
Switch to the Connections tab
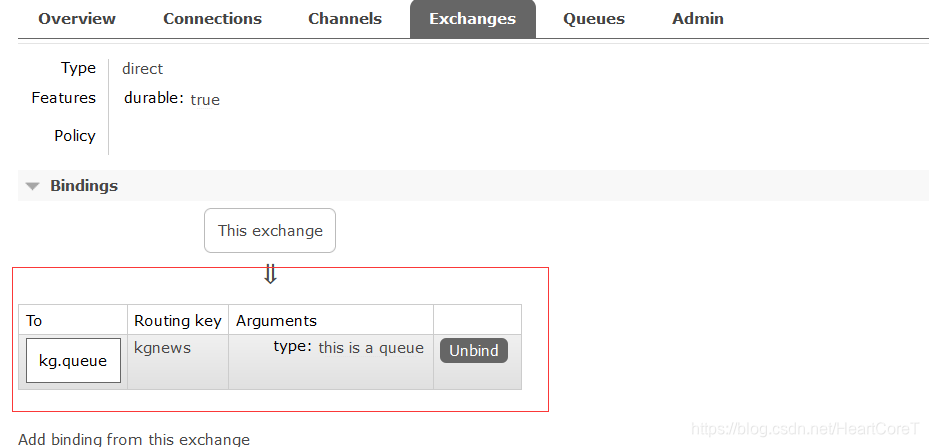(212, 19)
